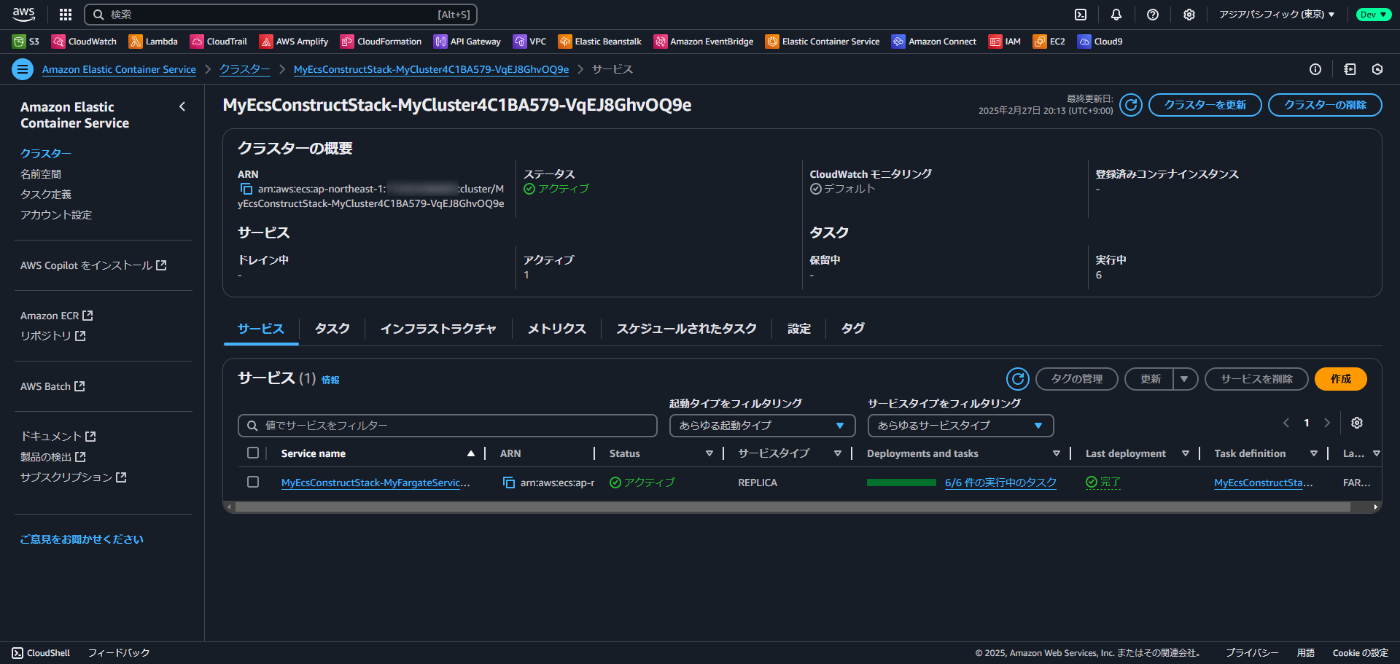Switch to the メトリクス tab

click(556, 328)
